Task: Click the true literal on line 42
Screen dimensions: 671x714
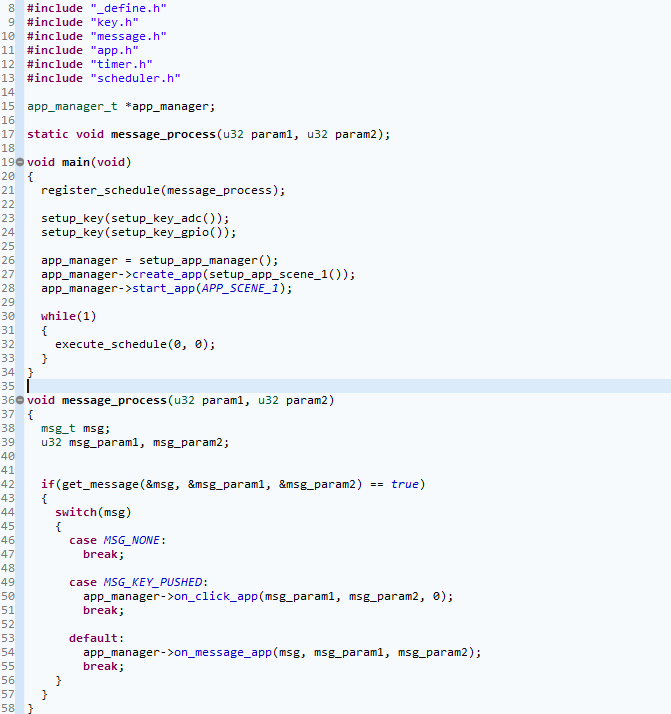Action: click(404, 484)
